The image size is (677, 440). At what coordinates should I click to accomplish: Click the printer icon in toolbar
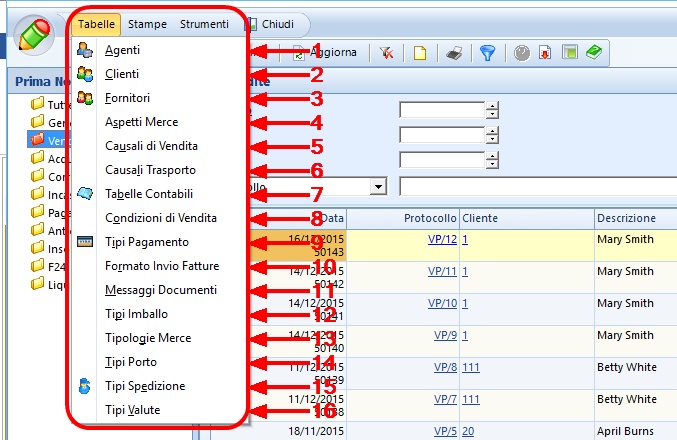point(454,52)
